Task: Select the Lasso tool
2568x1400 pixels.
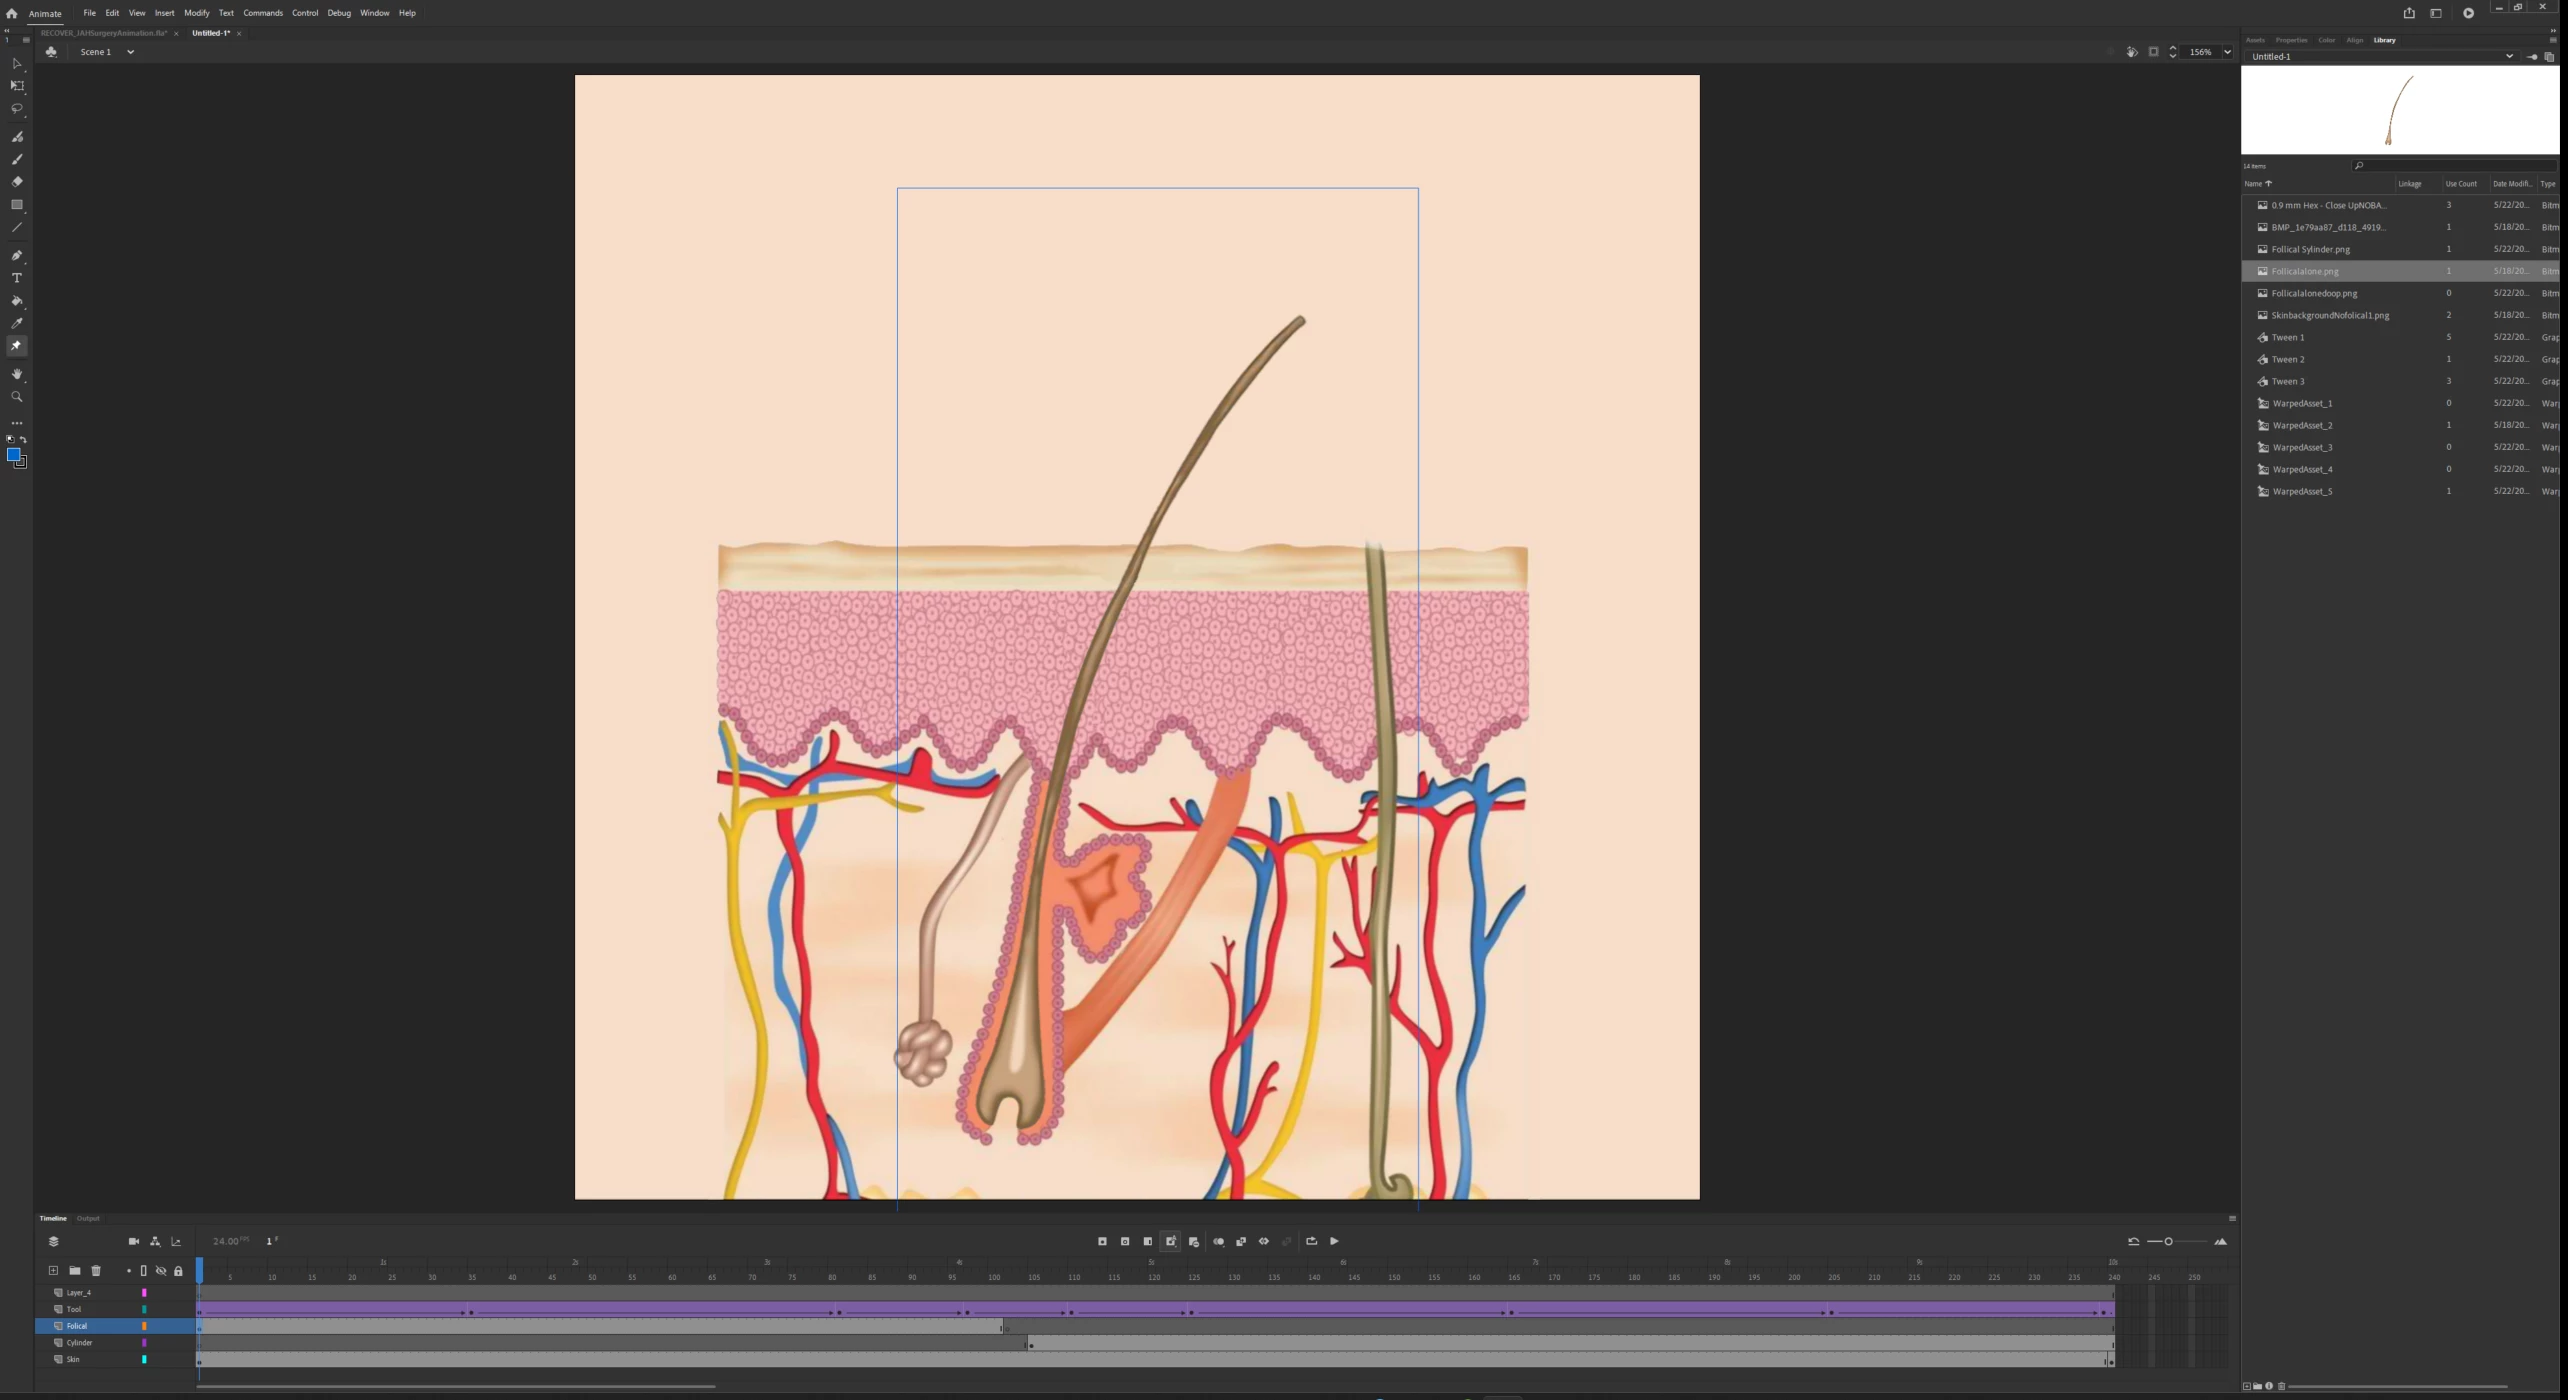Action: tap(16, 109)
